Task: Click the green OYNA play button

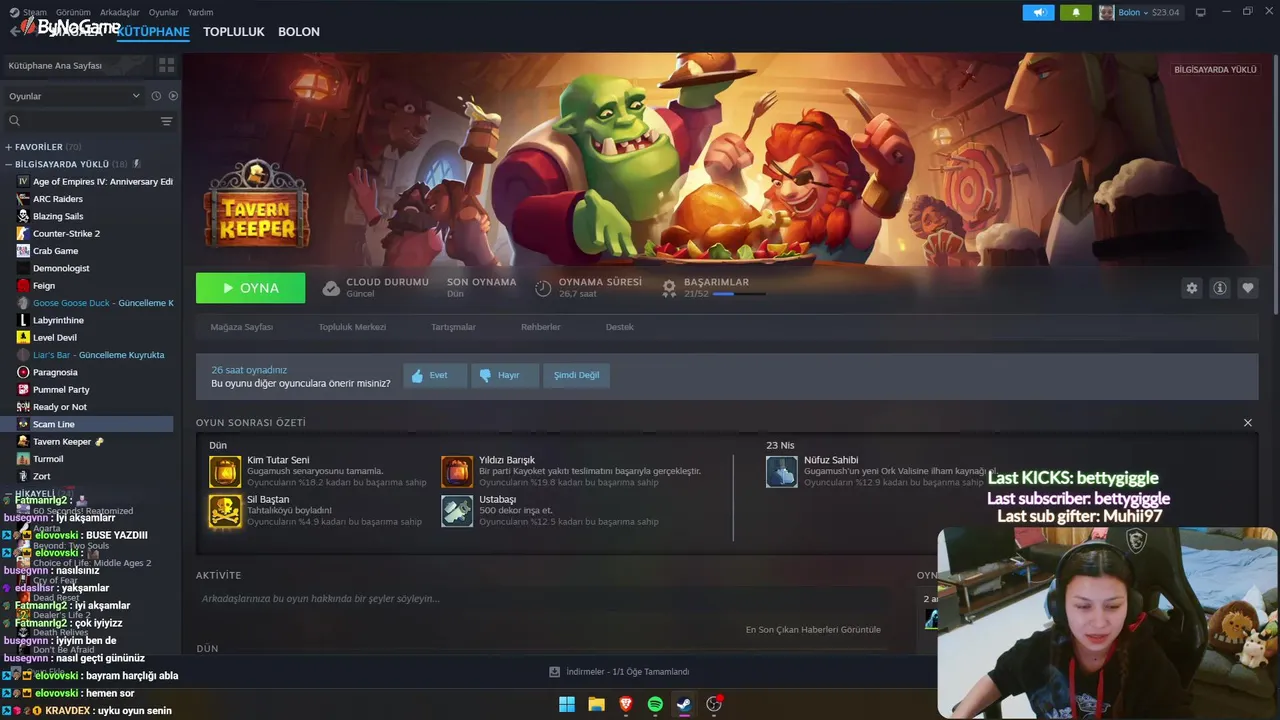Action: pyautogui.click(x=251, y=288)
